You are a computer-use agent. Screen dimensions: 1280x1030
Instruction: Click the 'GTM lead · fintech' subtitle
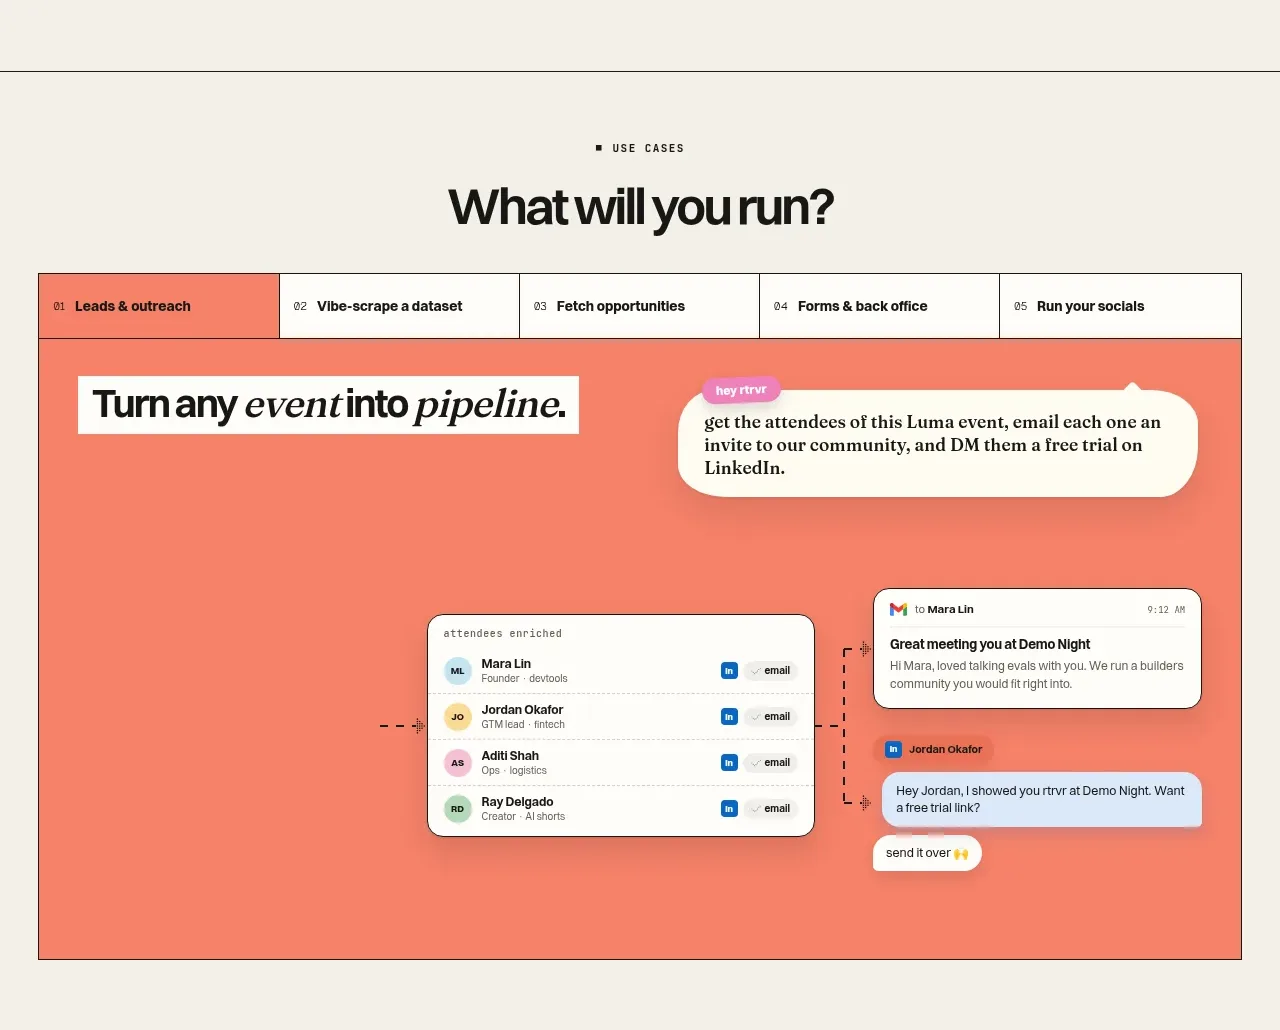(523, 725)
